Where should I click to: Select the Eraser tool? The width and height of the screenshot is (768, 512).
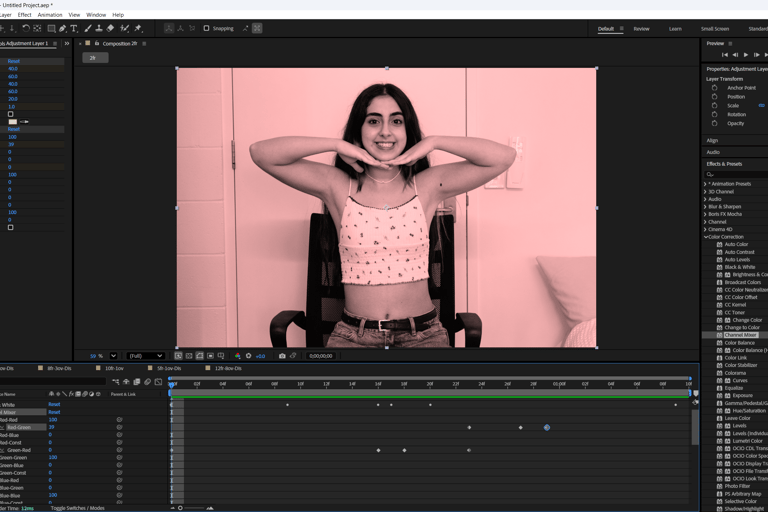111,28
